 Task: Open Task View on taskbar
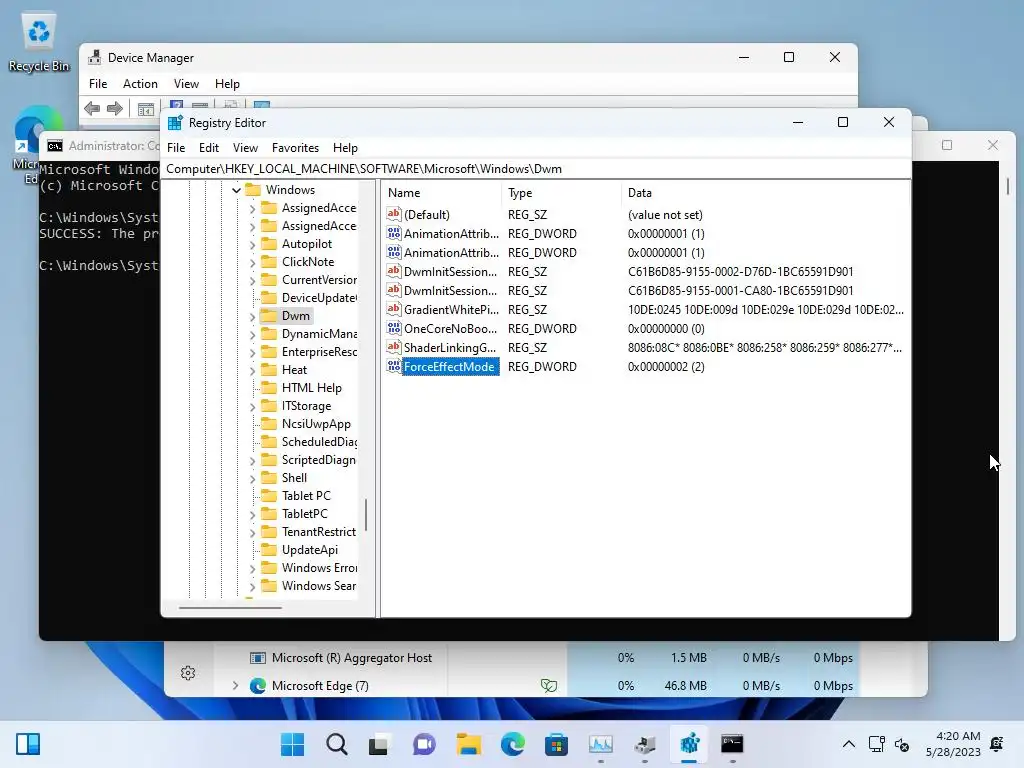[x=380, y=744]
